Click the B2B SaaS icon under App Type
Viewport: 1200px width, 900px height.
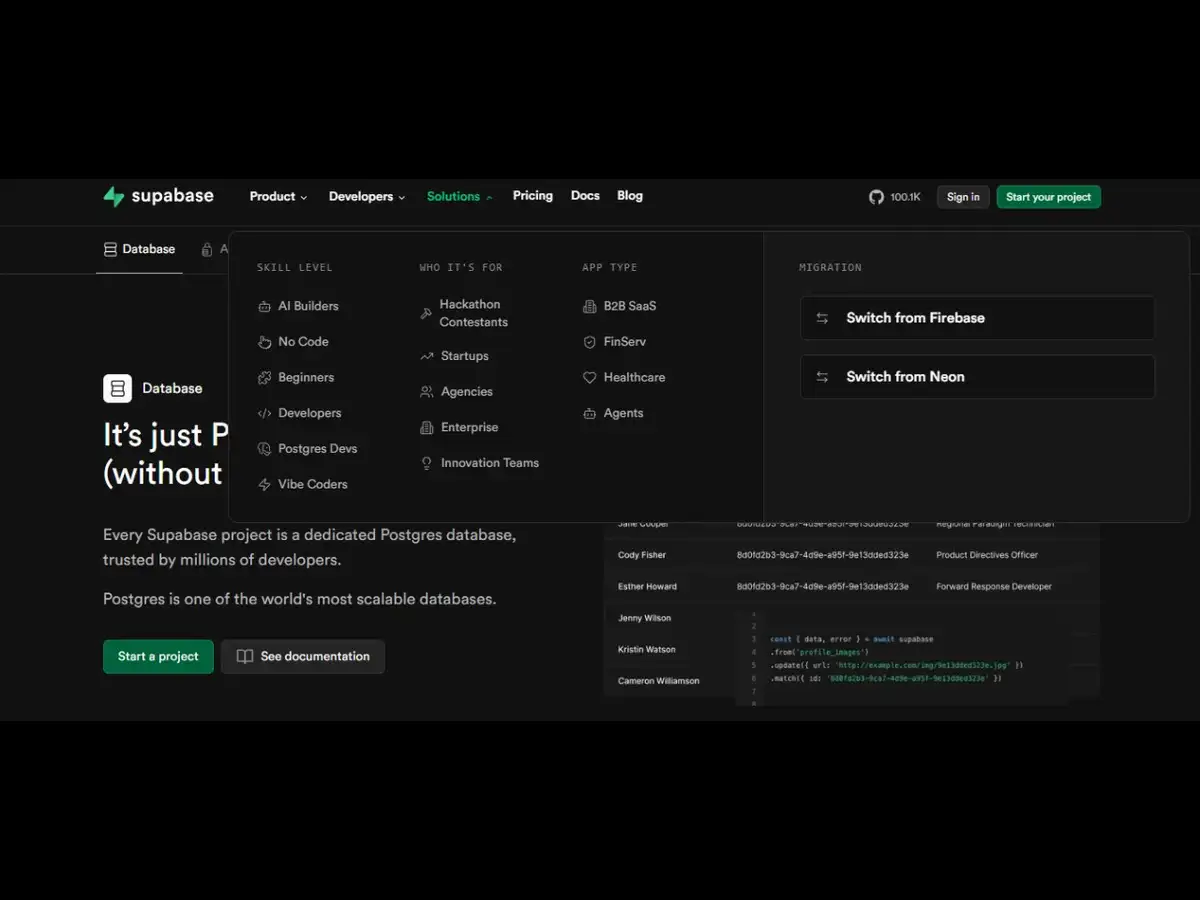590,306
